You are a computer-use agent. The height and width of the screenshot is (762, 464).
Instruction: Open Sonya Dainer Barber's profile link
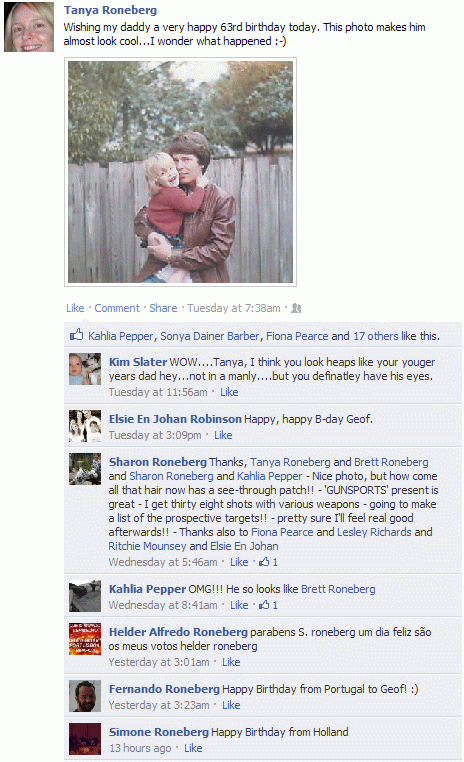coord(210,336)
